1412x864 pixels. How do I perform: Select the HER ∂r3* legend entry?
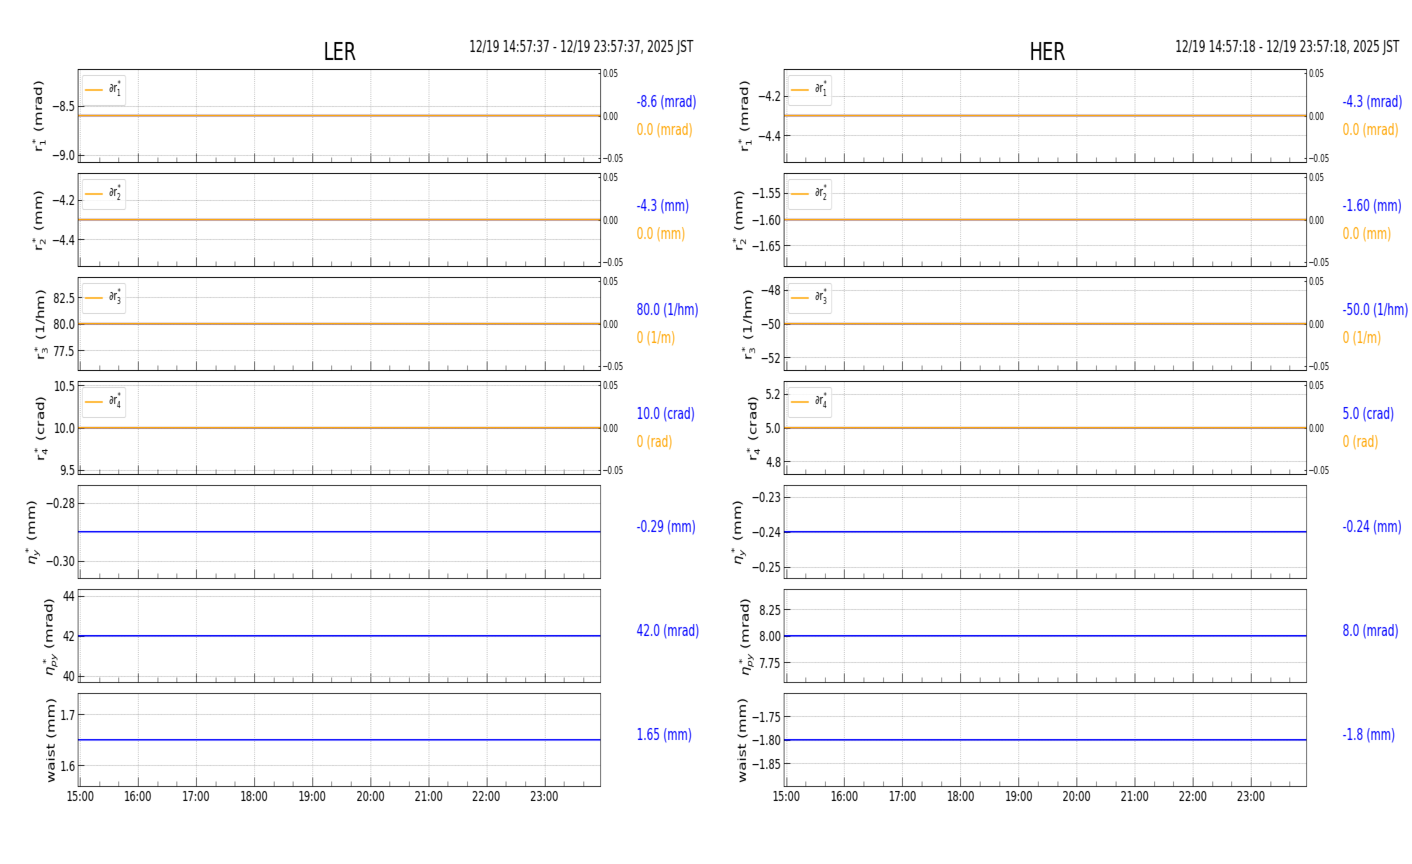click(x=810, y=298)
